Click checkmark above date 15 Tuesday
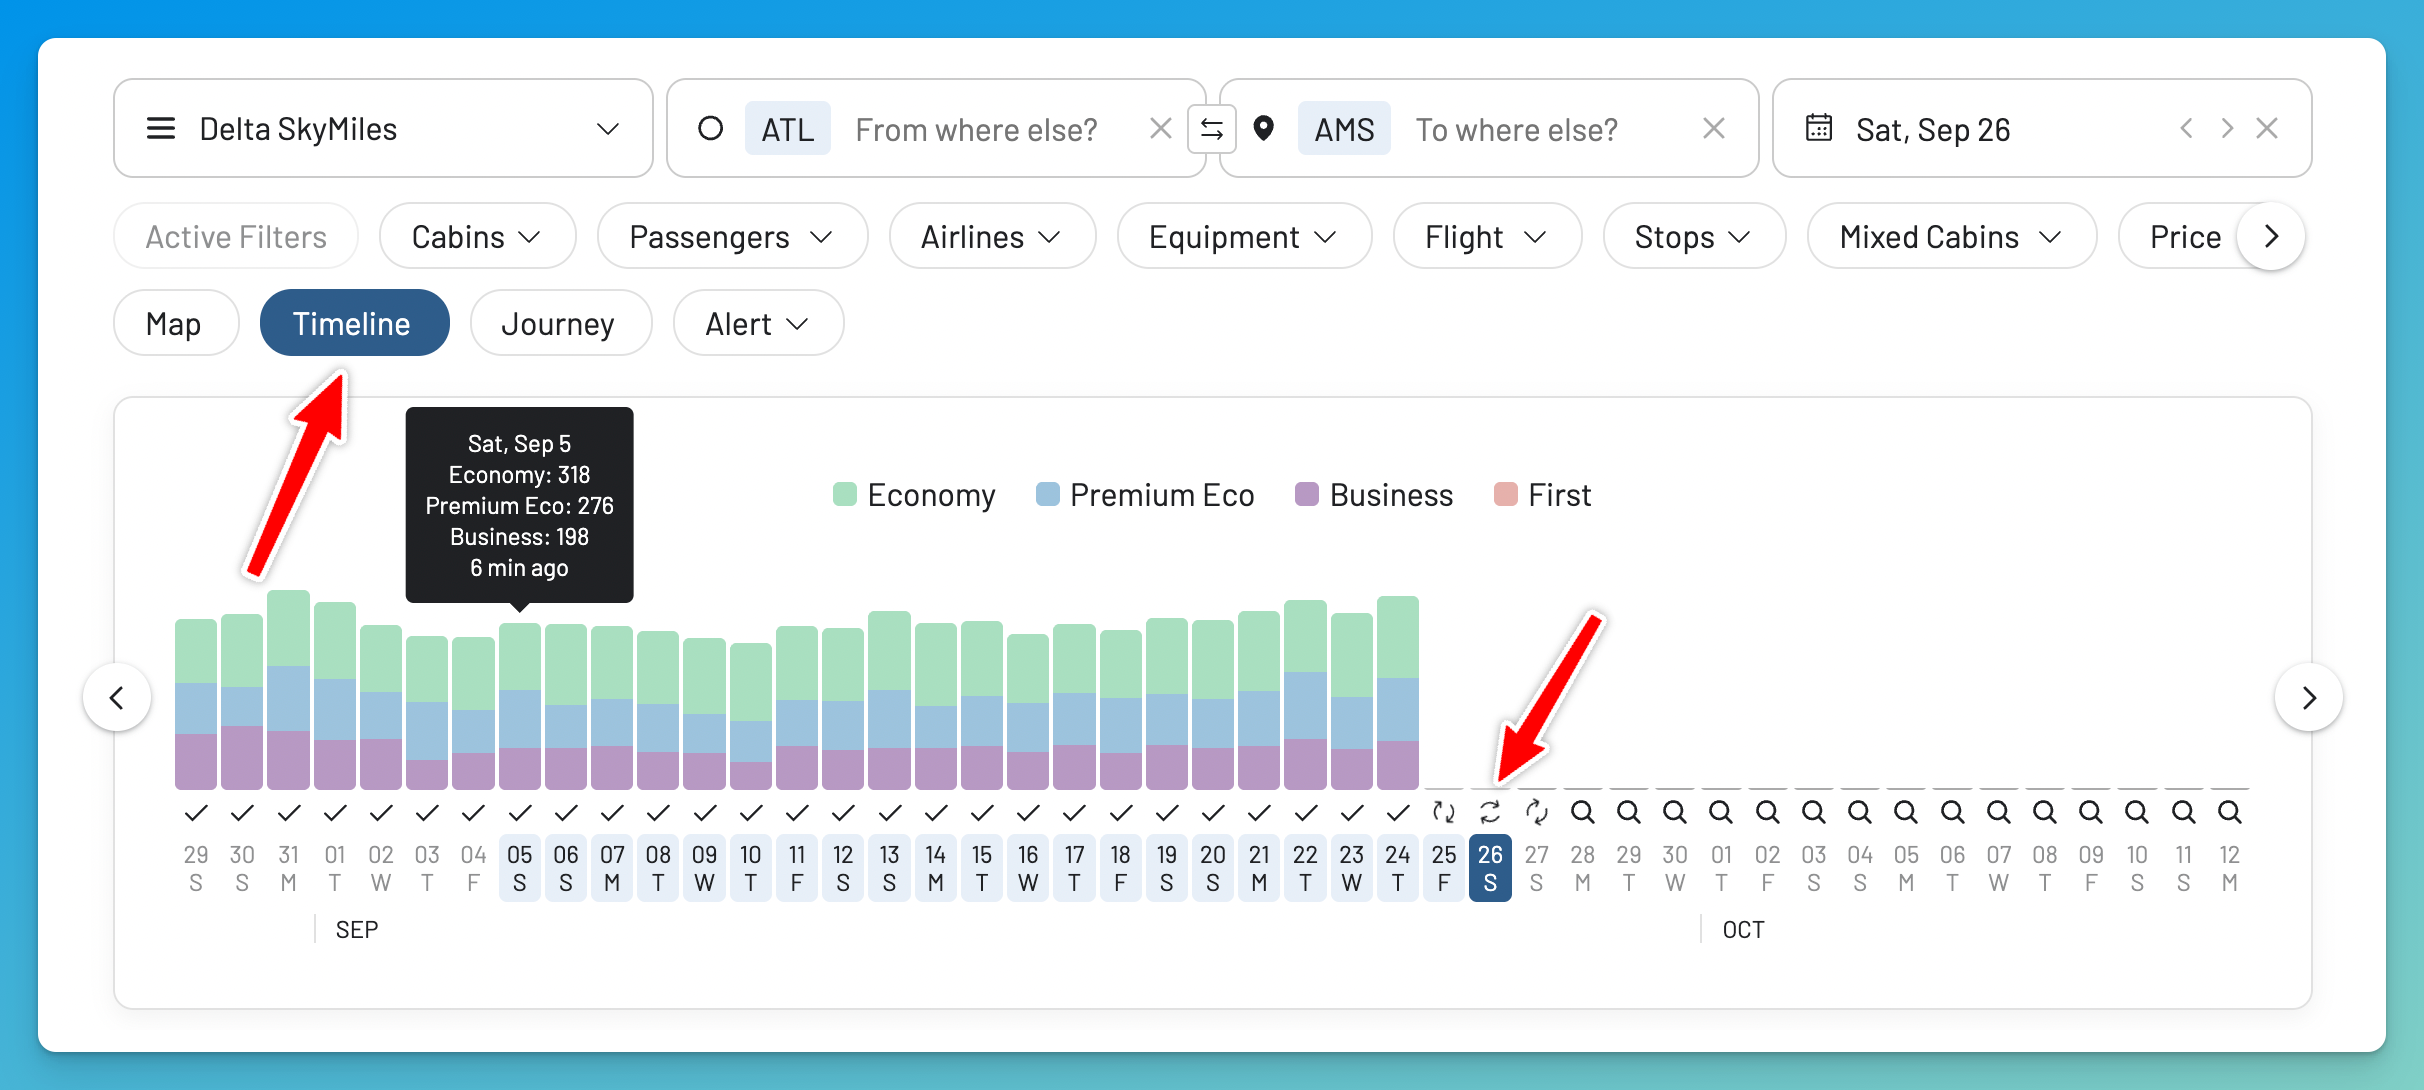Image resolution: width=2424 pixels, height=1090 pixels. point(982,812)
